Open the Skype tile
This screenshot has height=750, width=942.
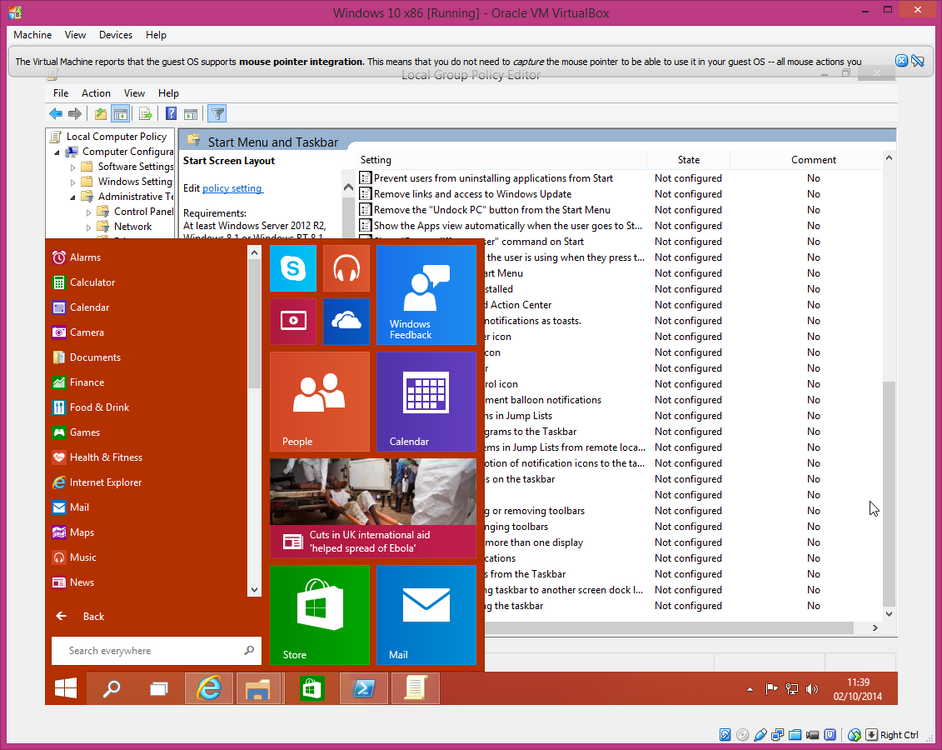pos(293,268)
